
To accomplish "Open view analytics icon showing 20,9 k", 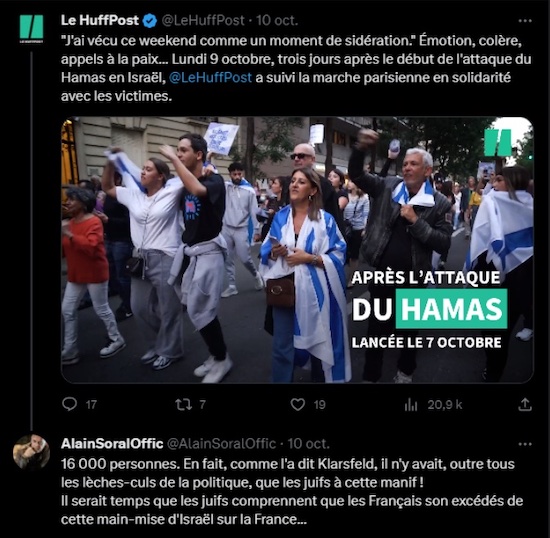I will [x=411, y=405].
